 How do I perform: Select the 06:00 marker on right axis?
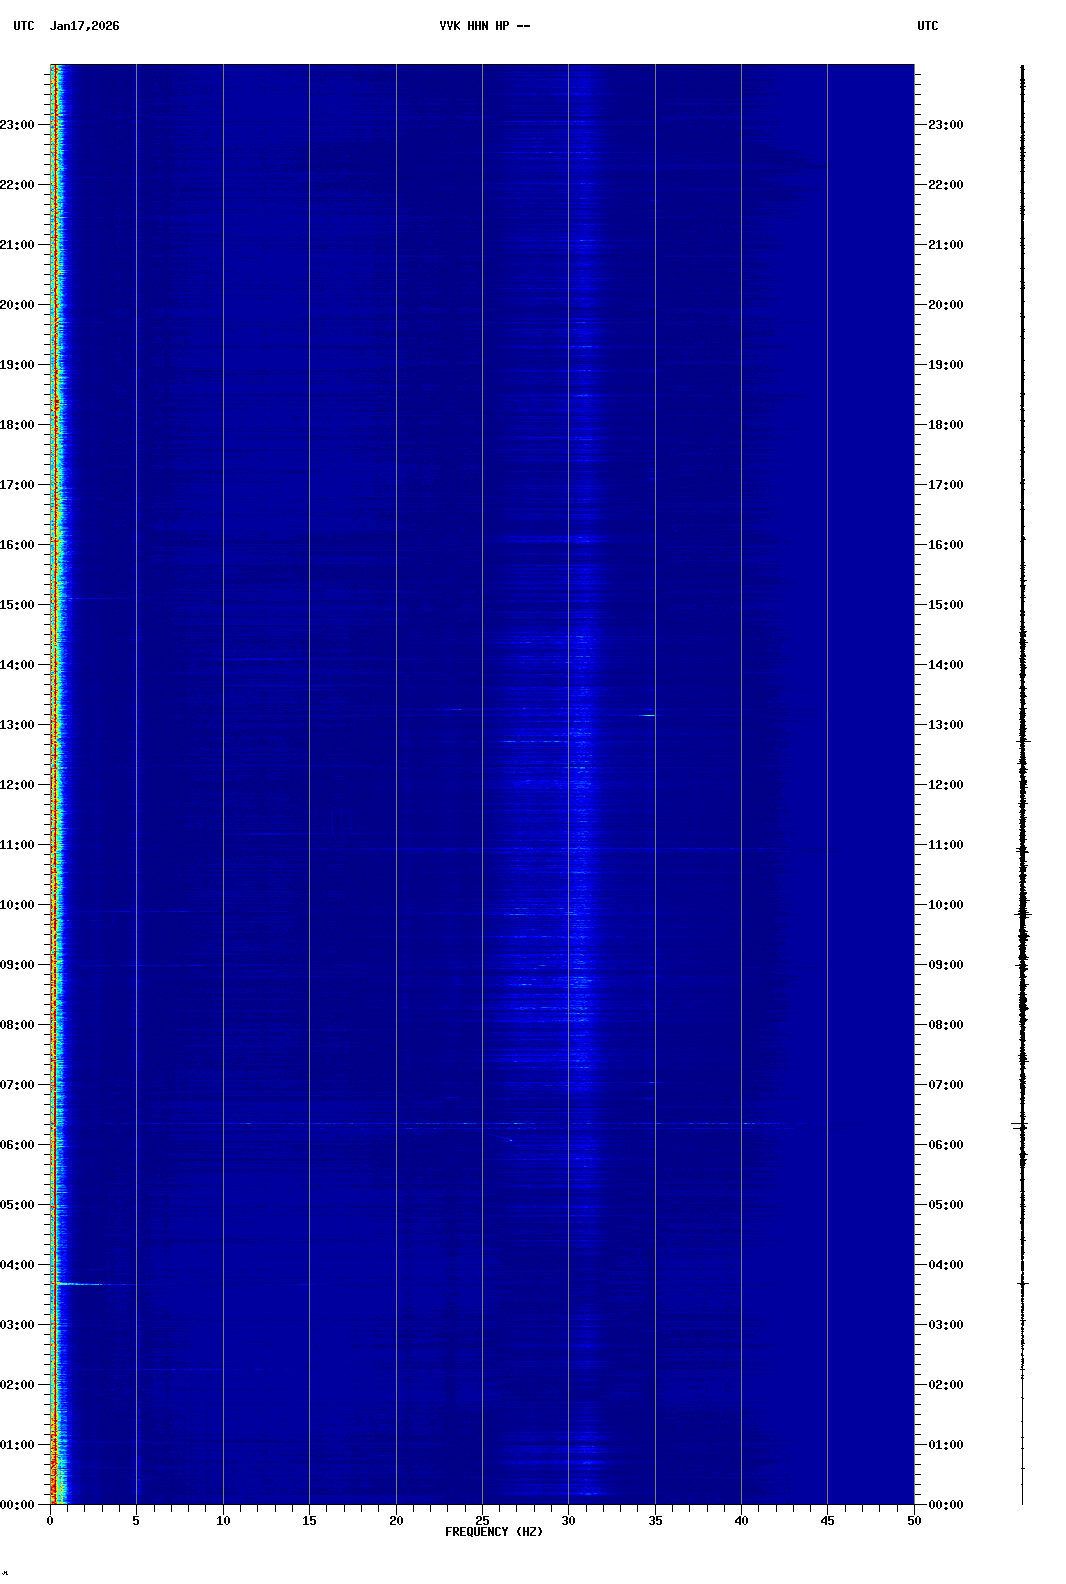(945, 1145)
